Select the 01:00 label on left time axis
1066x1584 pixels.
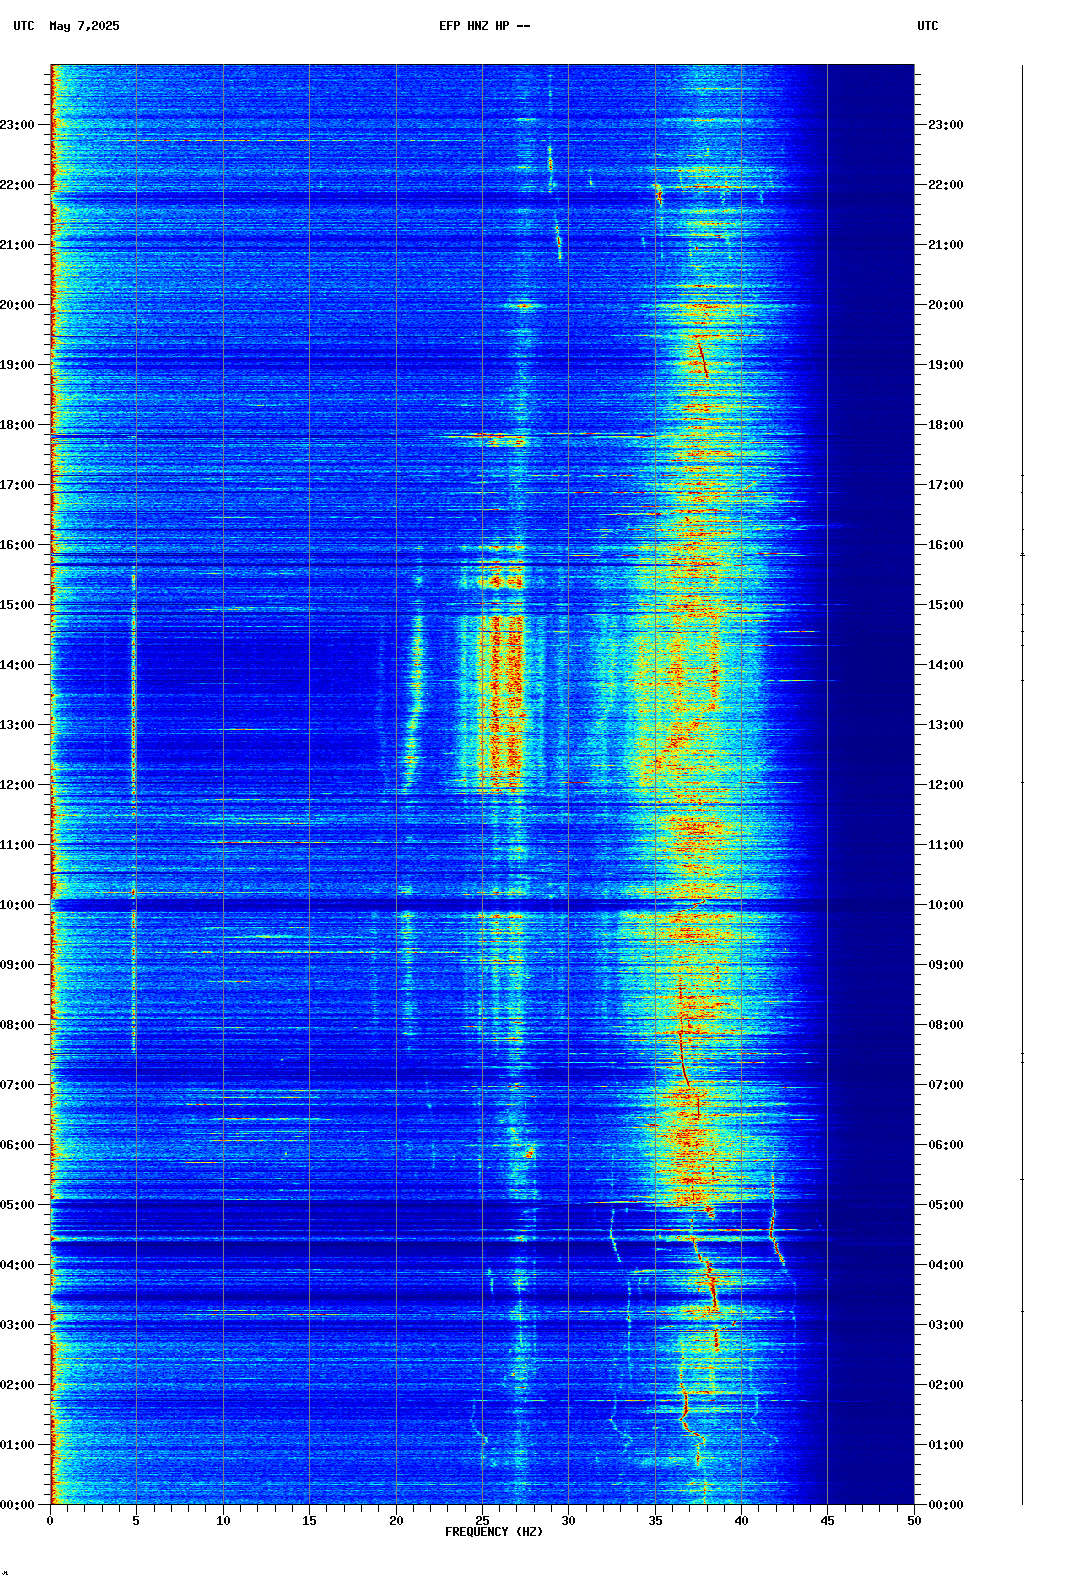[x=17, y=1445]
